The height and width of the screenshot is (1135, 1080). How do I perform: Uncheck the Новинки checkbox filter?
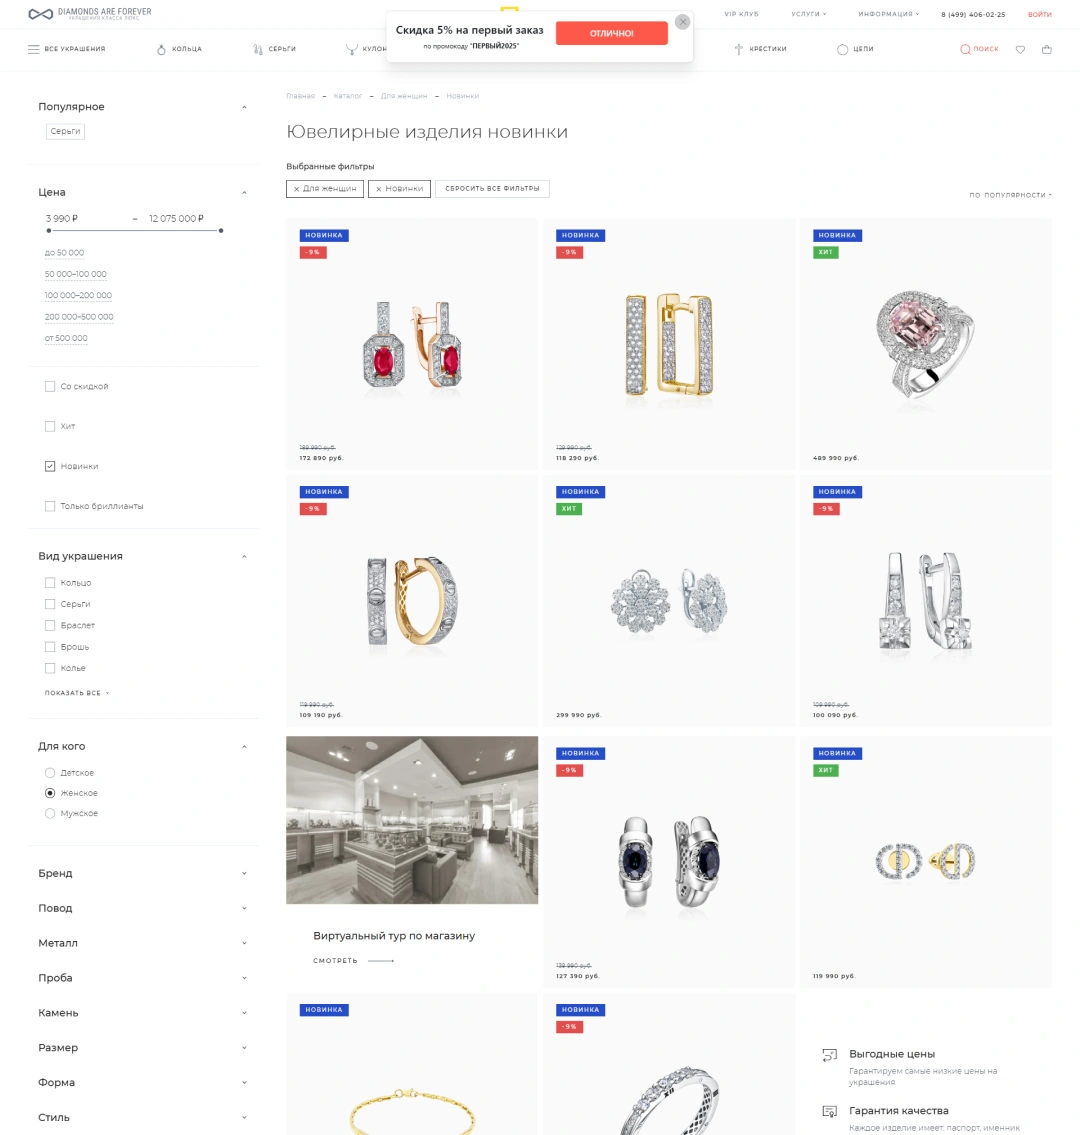[x=50, y=466]
